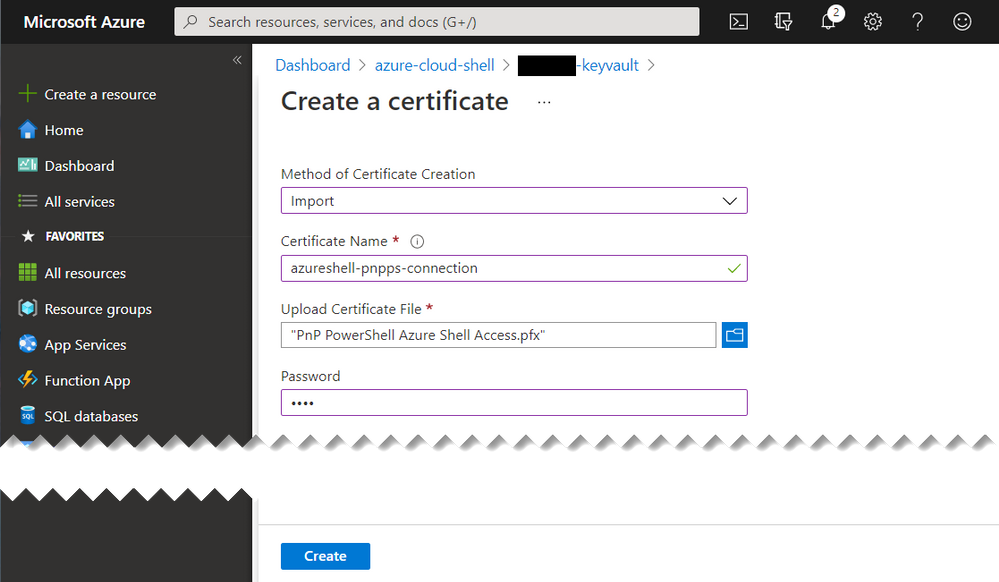Open Create a resource menu item

[100, 94]
